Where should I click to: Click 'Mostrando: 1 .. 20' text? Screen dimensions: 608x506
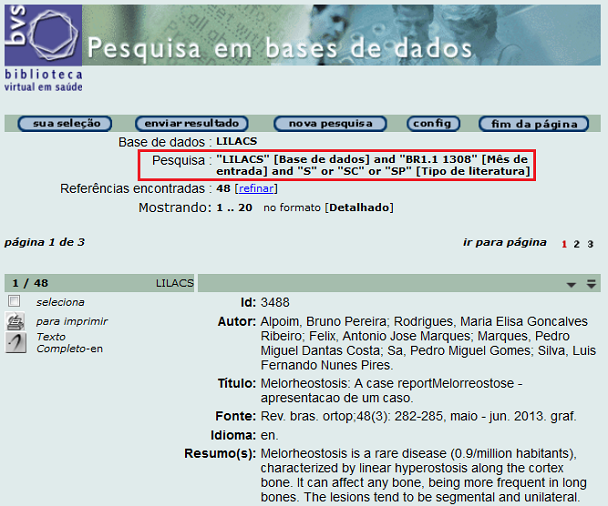(x=195, y=207)
